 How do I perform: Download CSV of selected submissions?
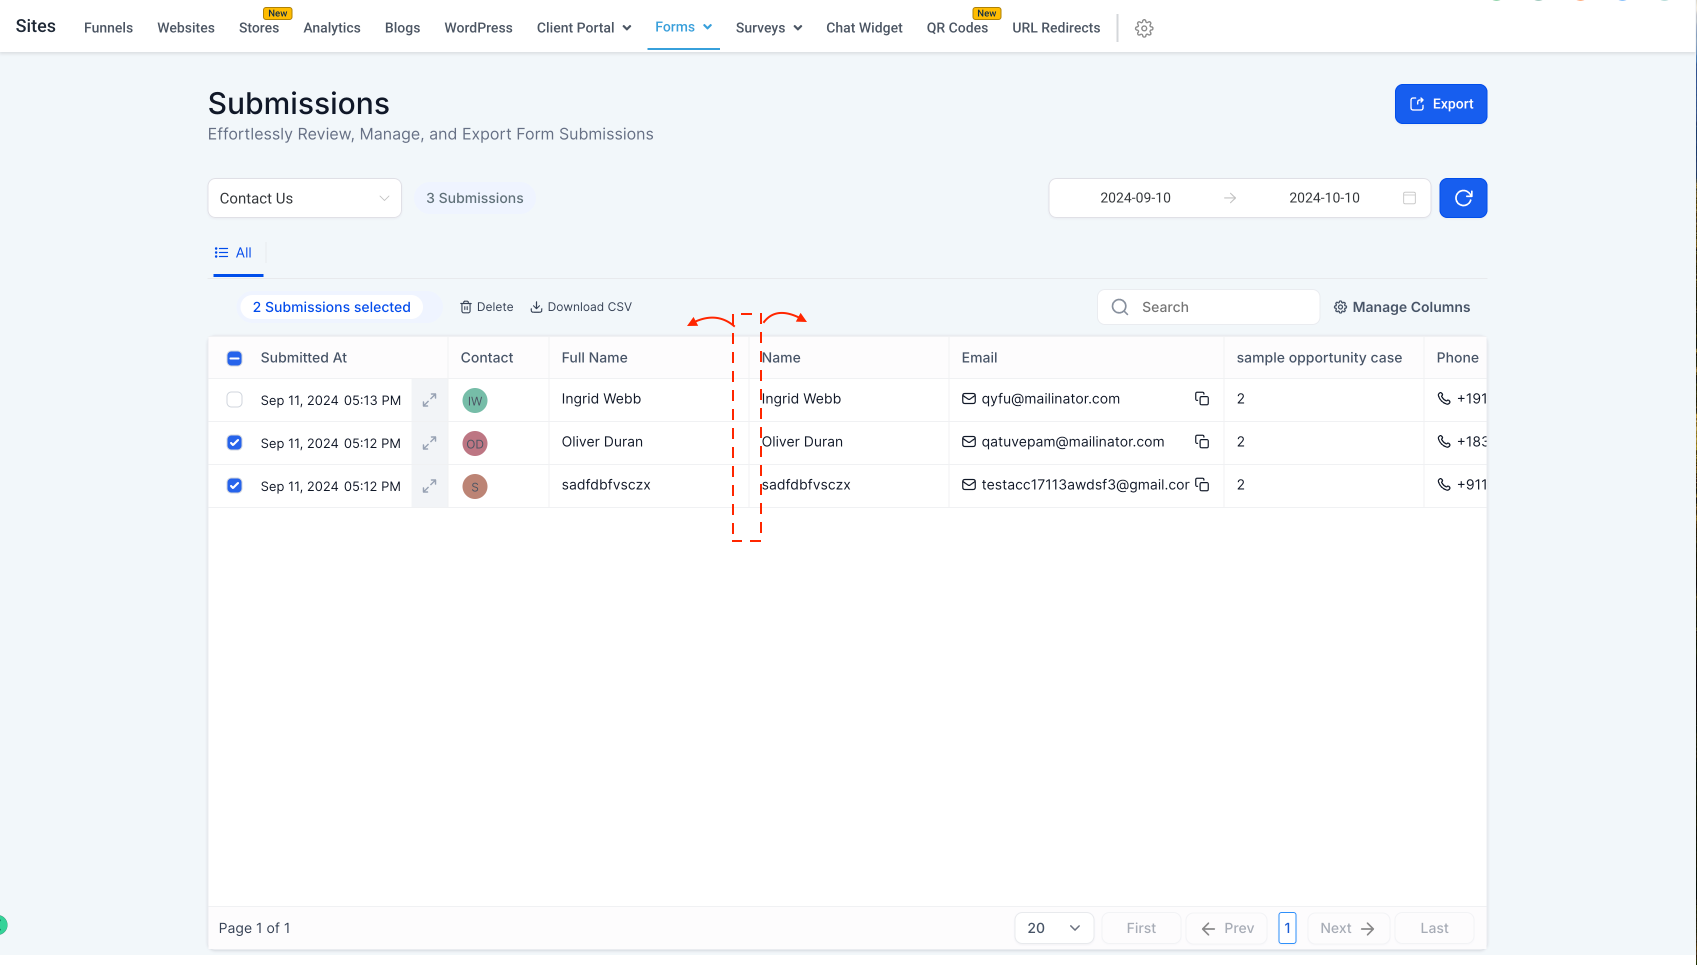point(581,307)
